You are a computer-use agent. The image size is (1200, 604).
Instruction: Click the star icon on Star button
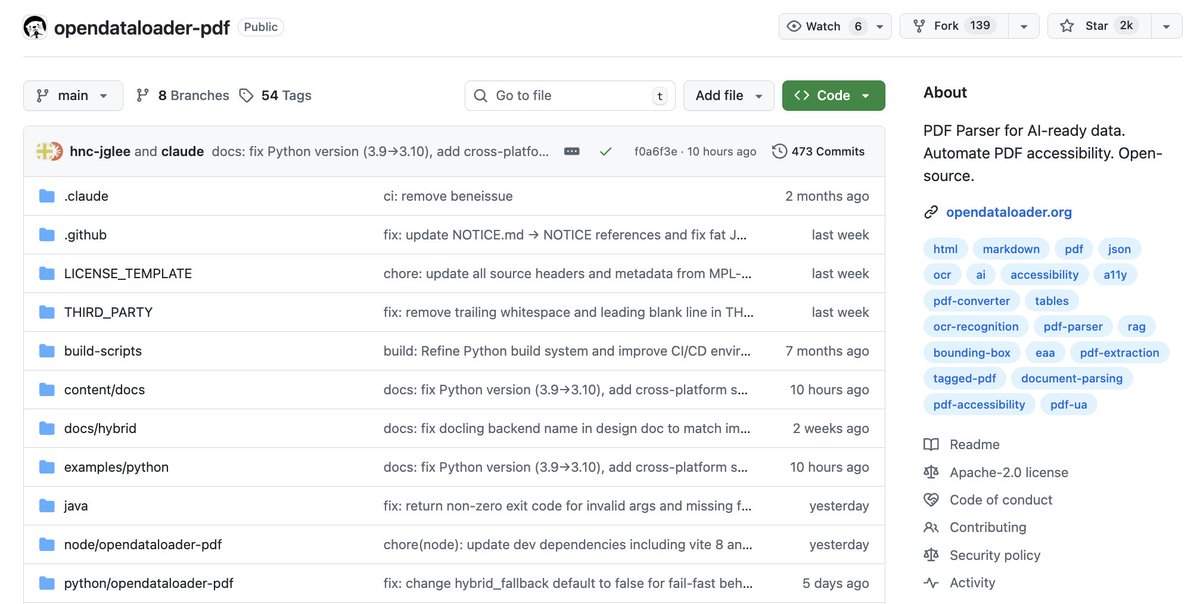click(1067, 26)
